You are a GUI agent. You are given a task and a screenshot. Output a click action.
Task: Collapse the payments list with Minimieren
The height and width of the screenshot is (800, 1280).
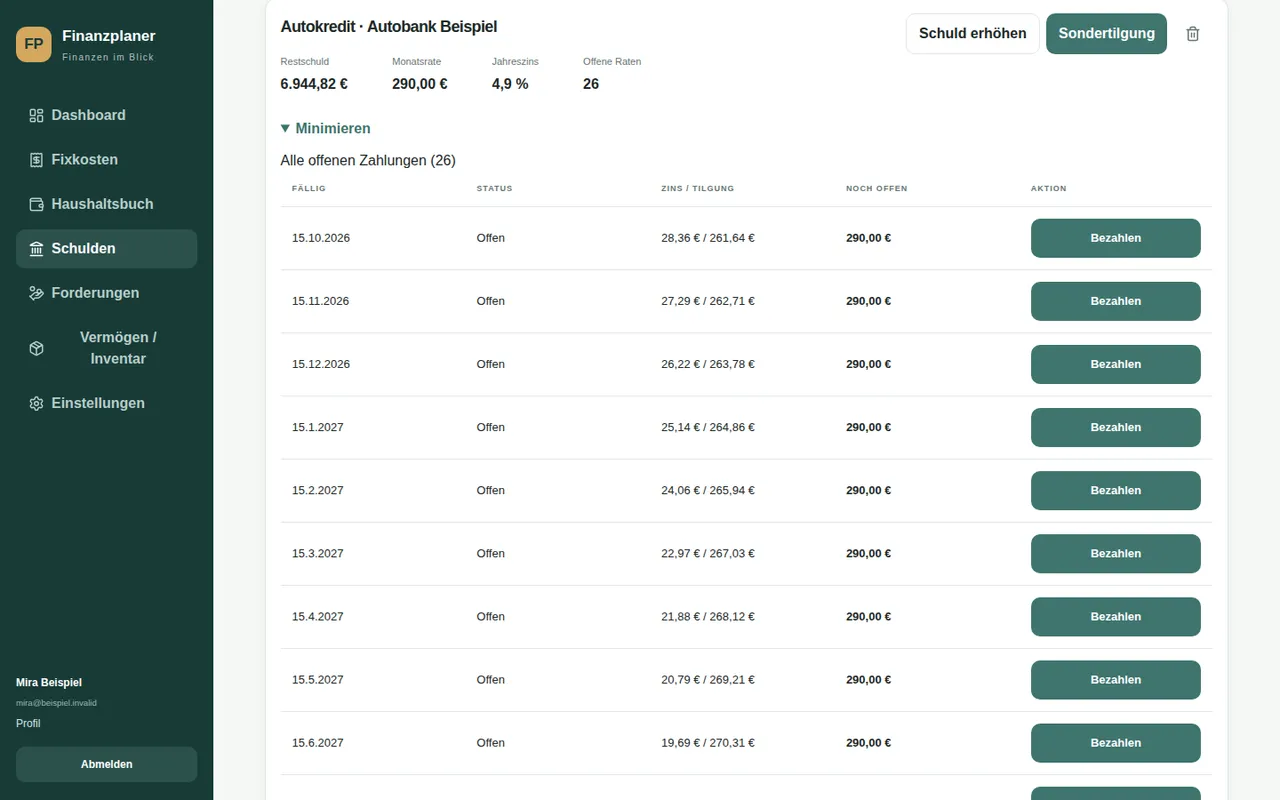[326, 129]
